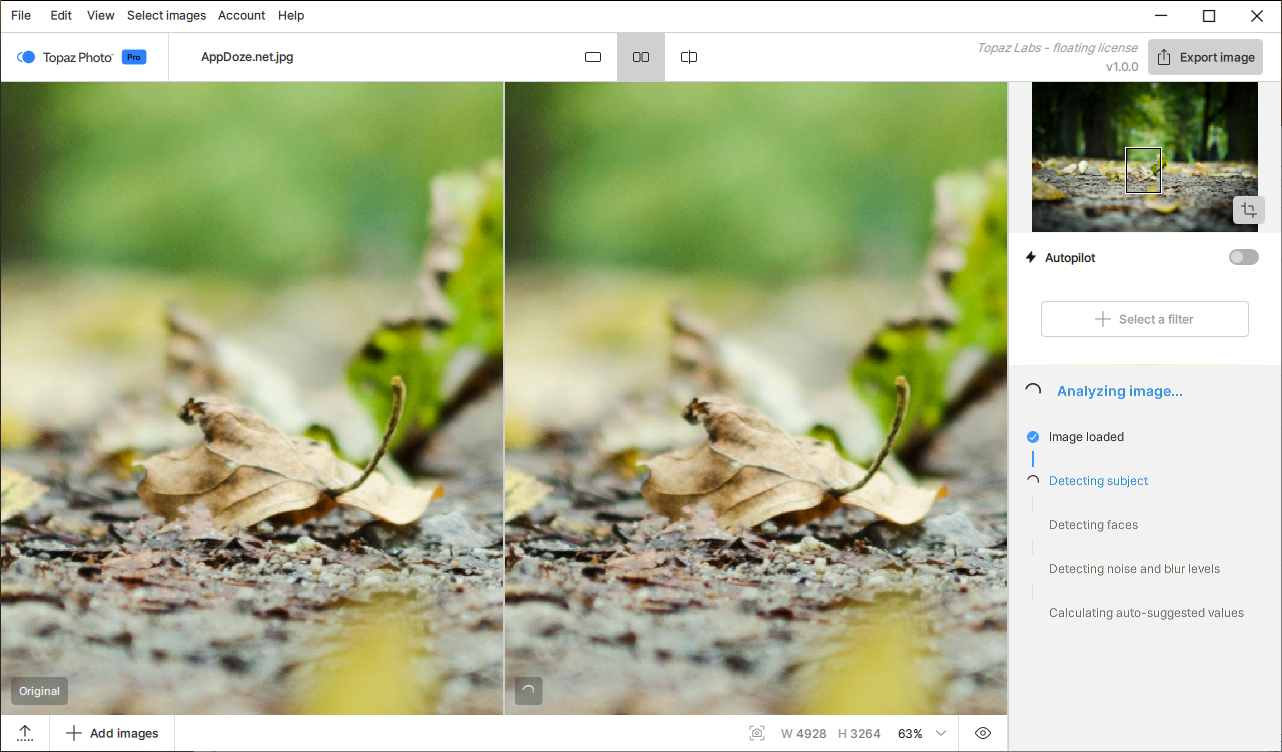Click the upload arrow icon at bottom left
This screenshot has height=752, width=1282.
[24, 733]
